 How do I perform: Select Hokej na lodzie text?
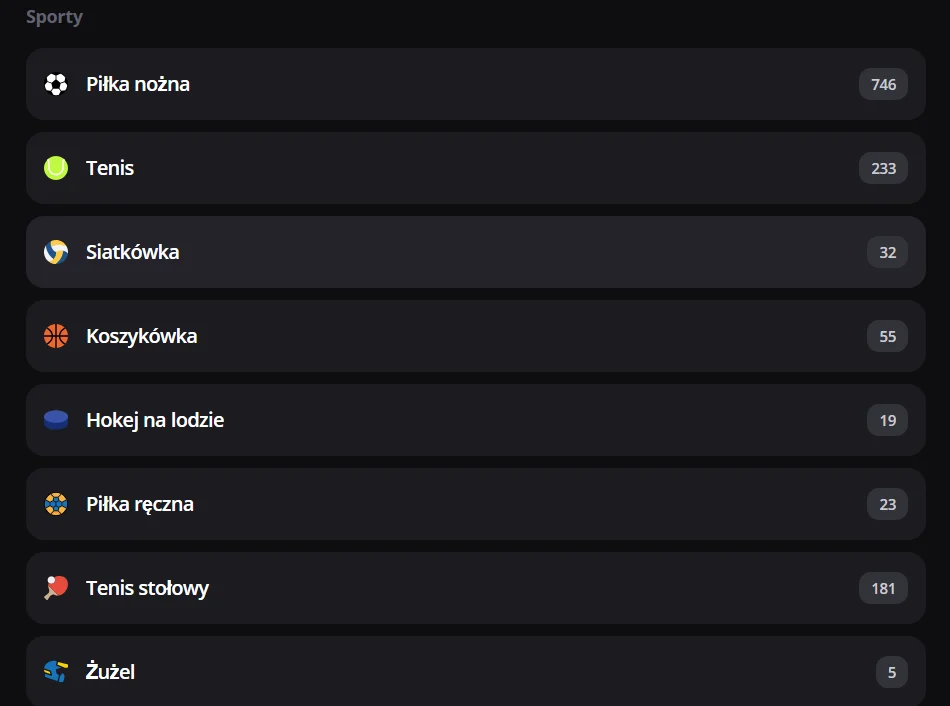coord(155,420)
